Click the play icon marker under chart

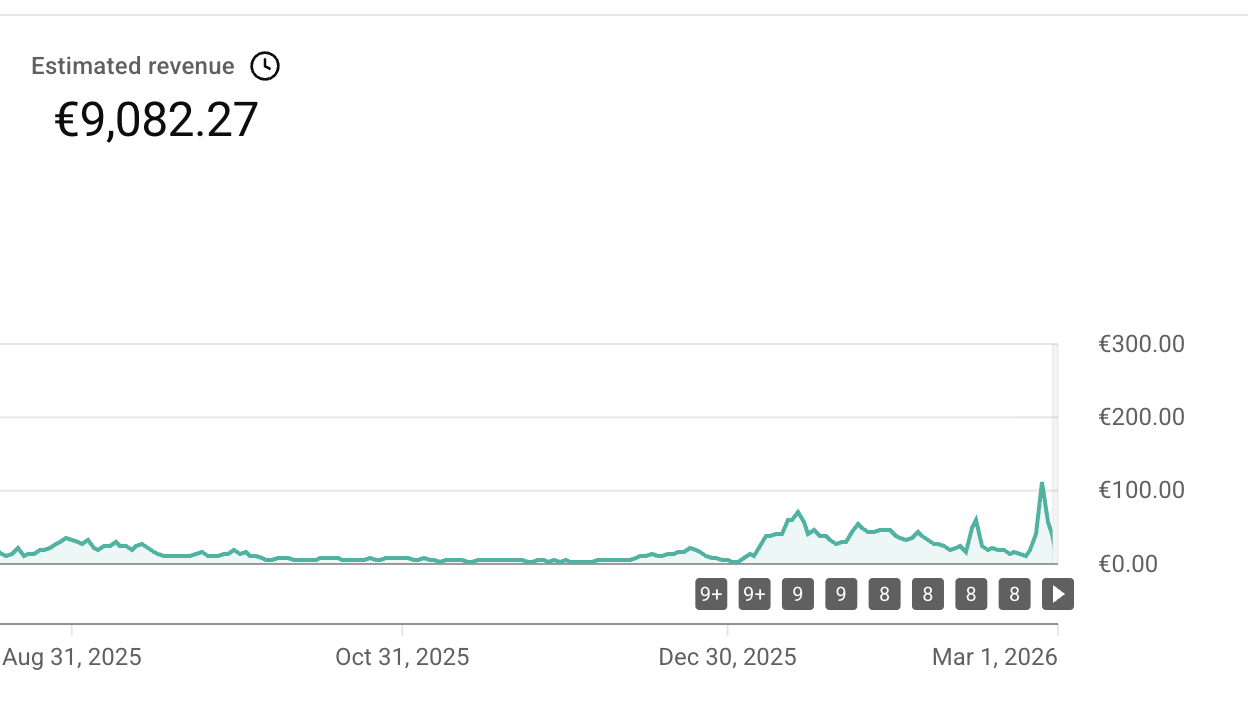tap(1058, 595)
